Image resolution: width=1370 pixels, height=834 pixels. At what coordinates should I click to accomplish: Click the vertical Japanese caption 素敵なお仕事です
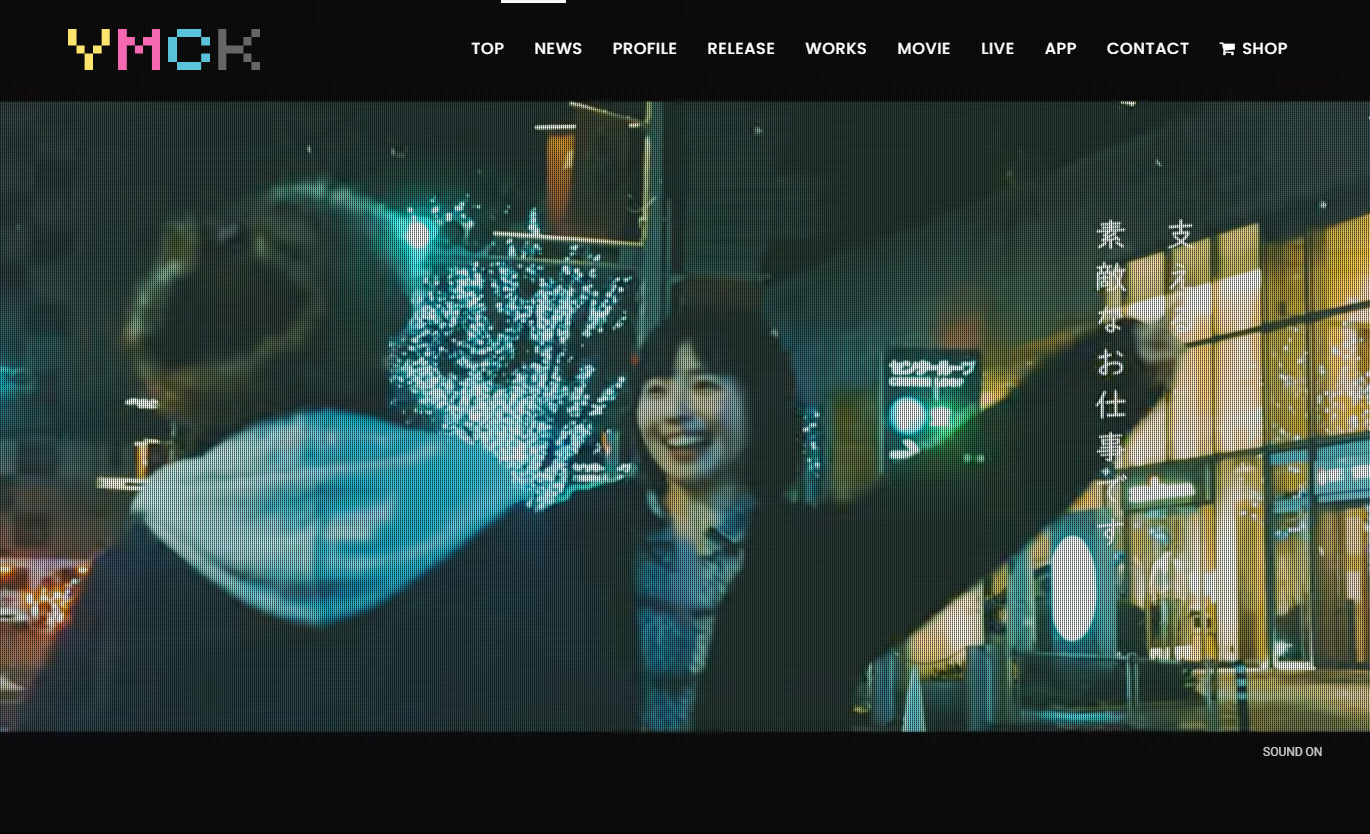(1110, 380)
